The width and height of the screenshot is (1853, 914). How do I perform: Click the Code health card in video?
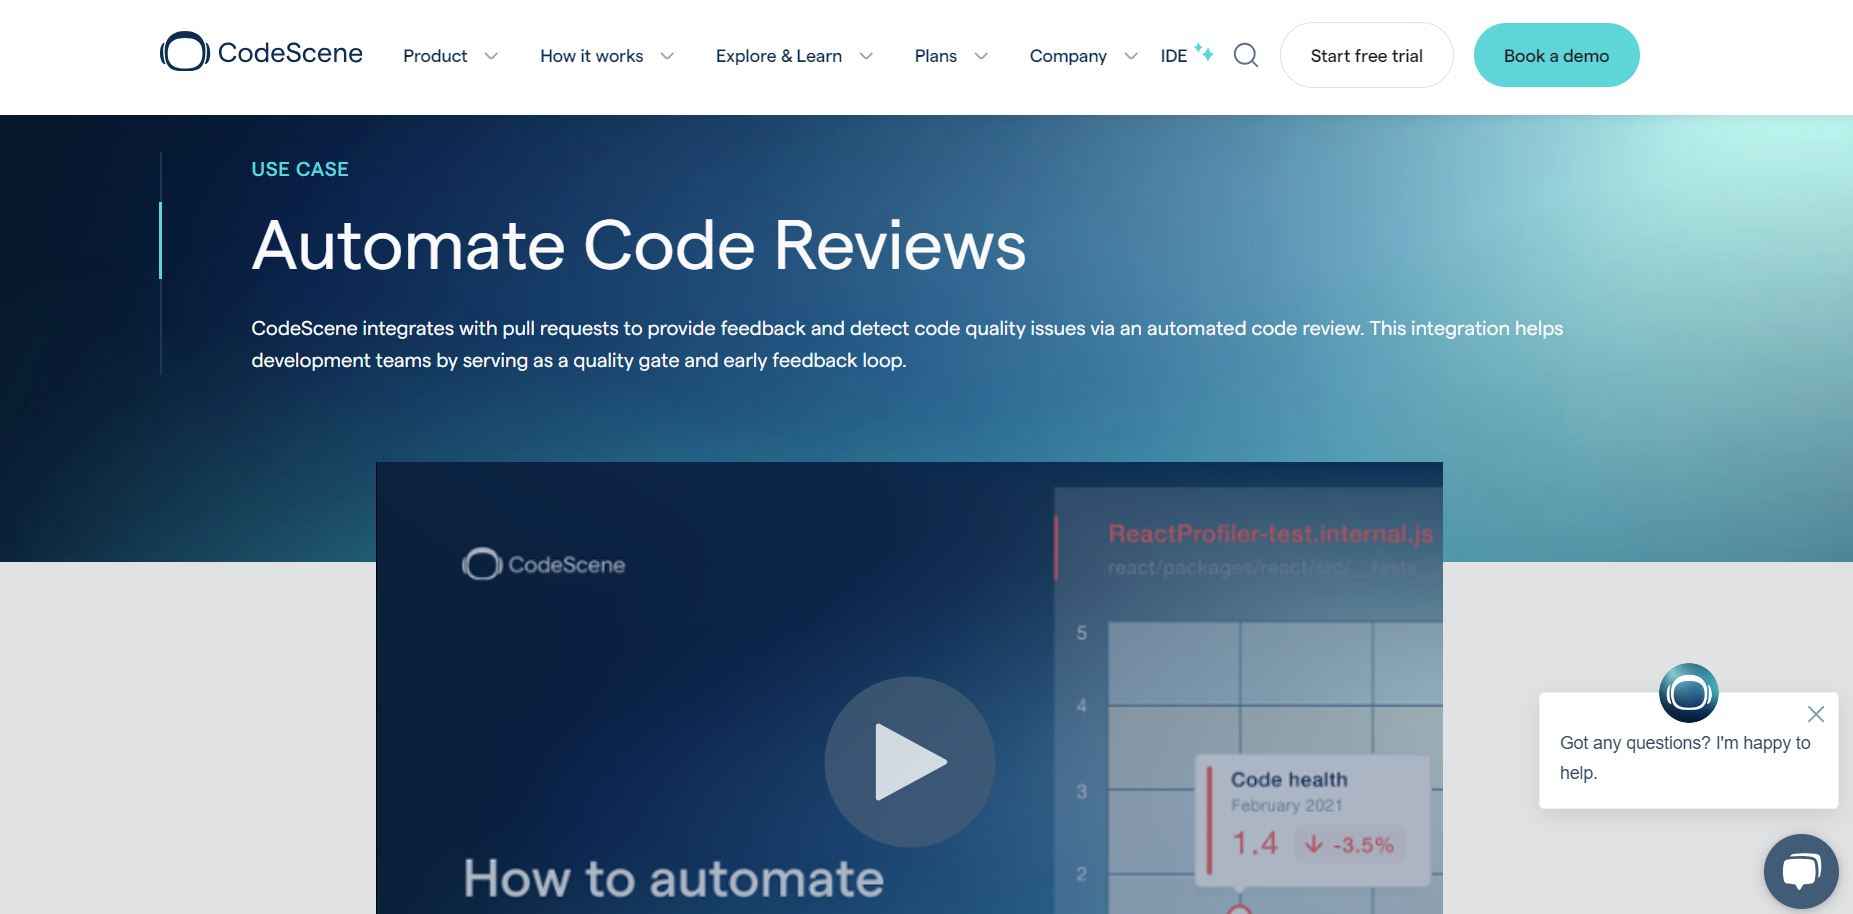tap(1312, 820)
